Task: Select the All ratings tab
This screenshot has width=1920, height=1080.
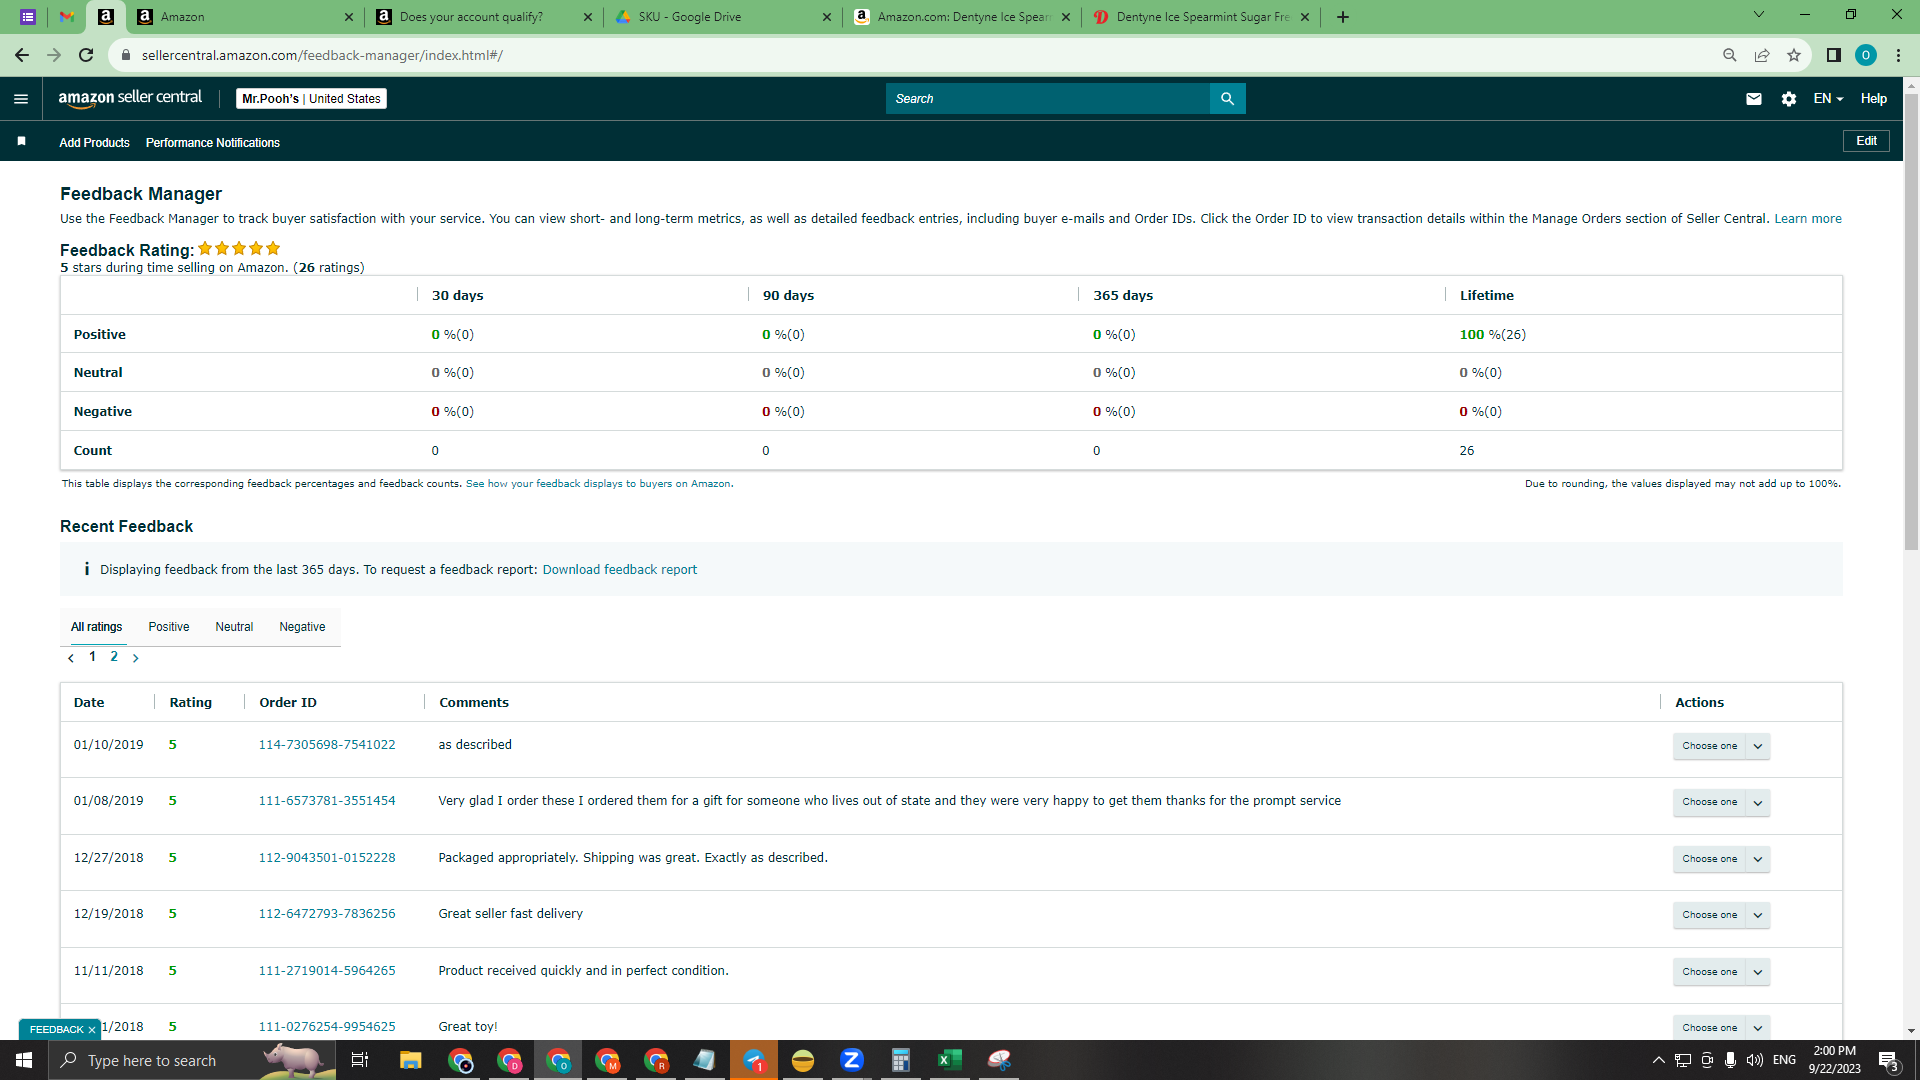Action: point(96,627)
